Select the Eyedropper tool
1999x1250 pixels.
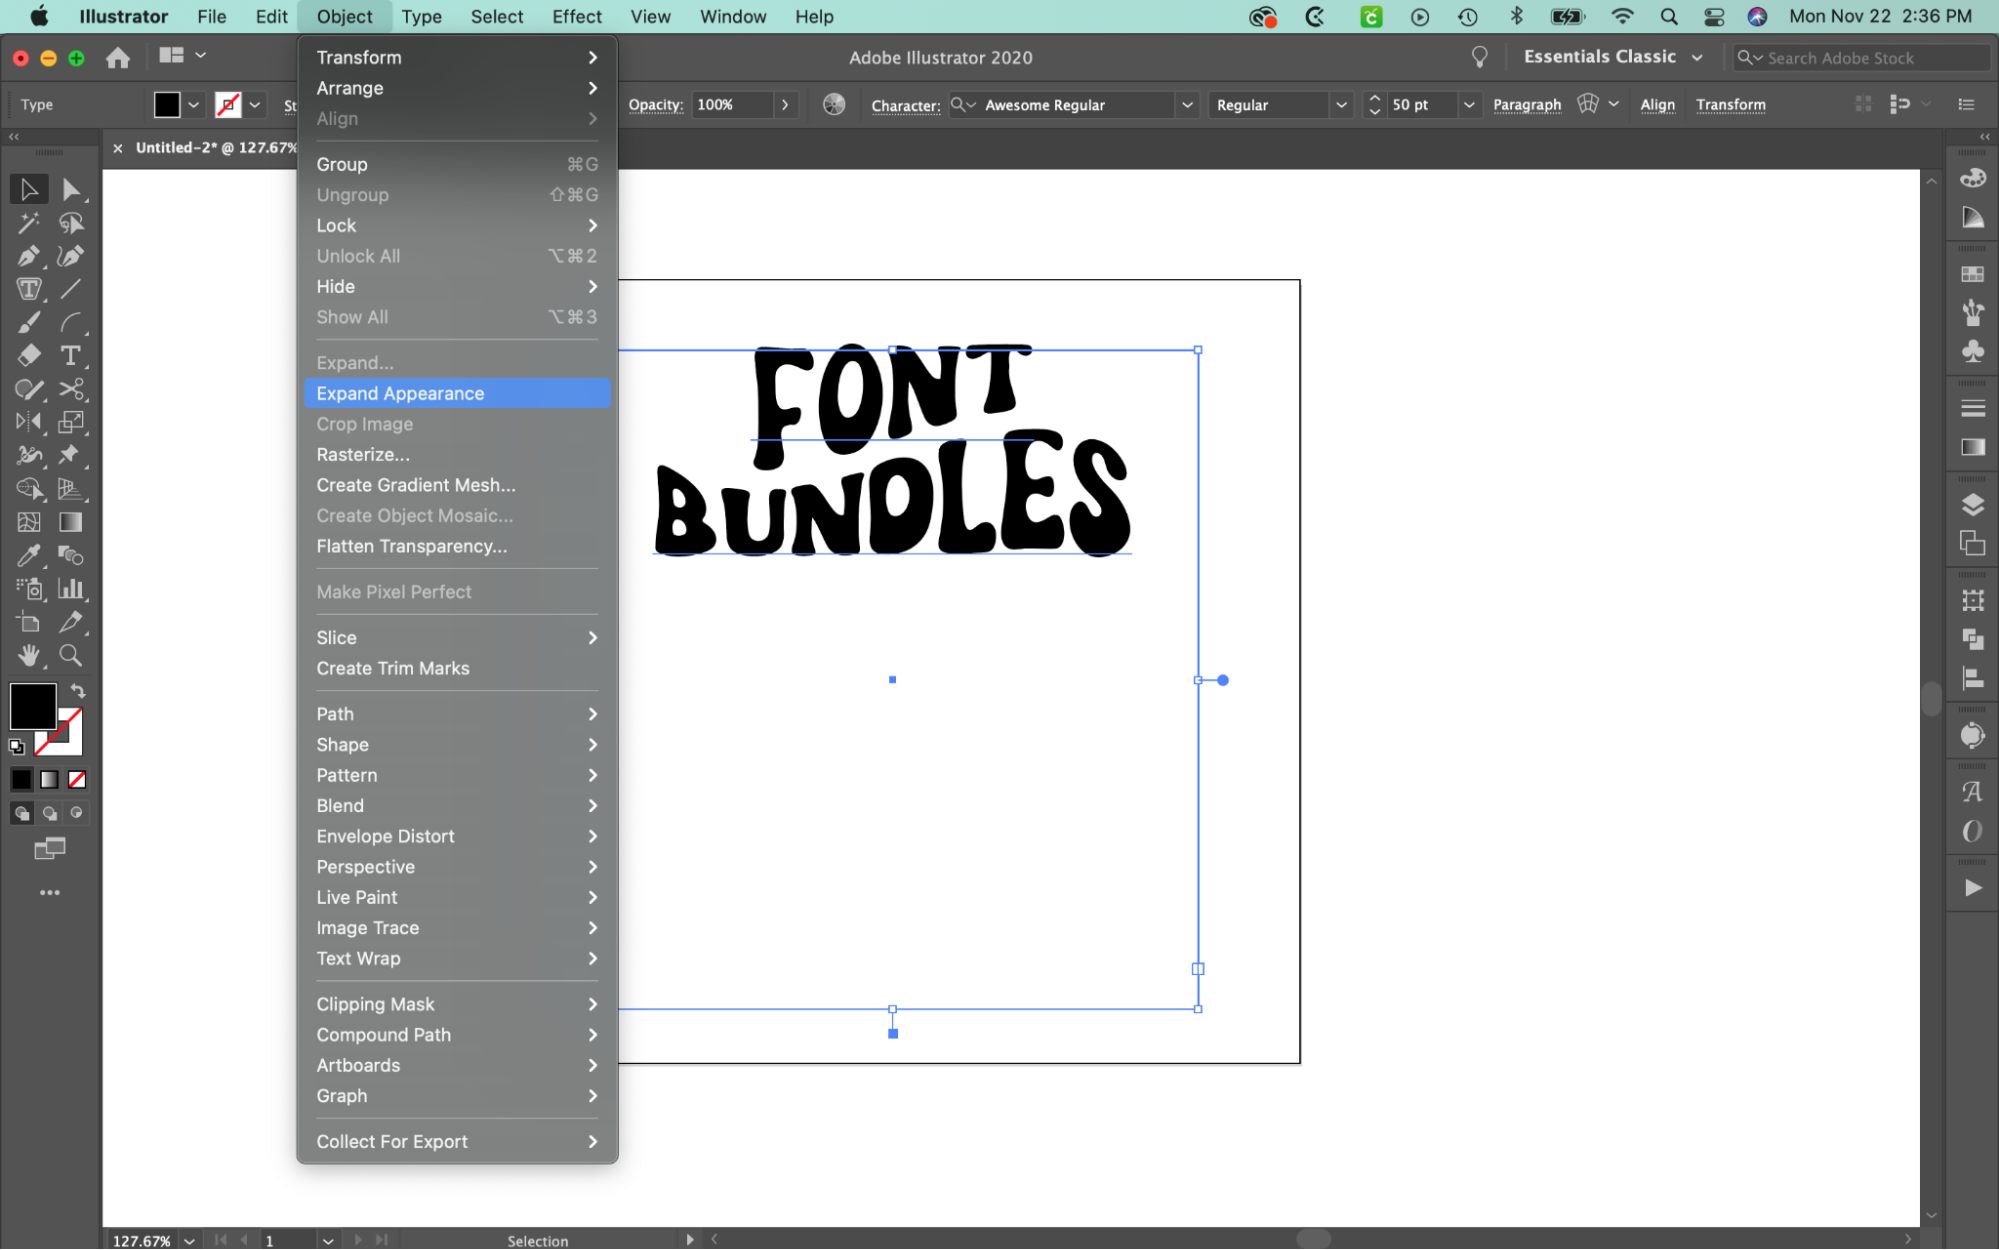tap(29, 555)
